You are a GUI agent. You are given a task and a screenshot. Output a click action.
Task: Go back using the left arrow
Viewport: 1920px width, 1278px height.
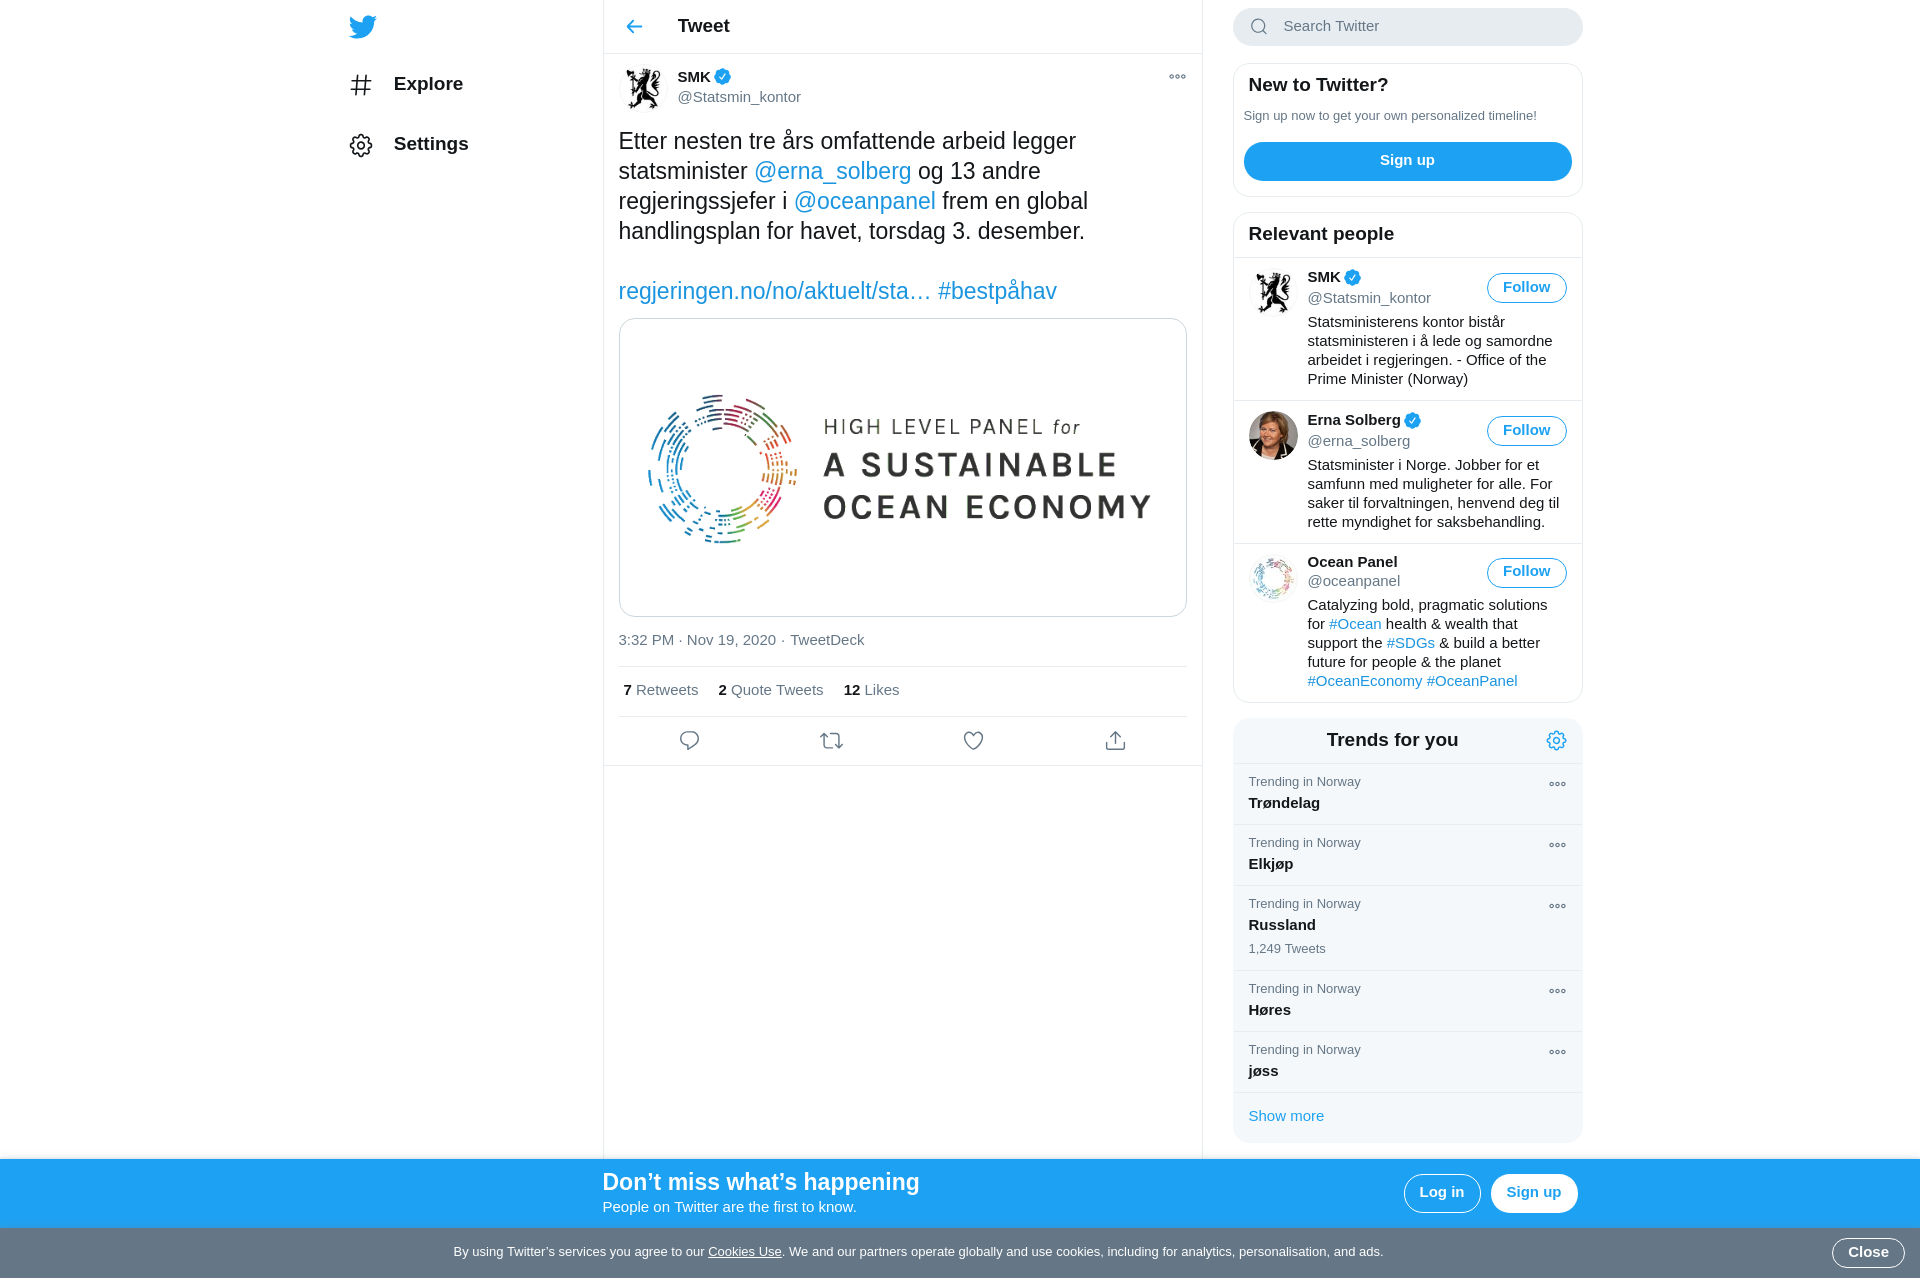click(634, 27)
